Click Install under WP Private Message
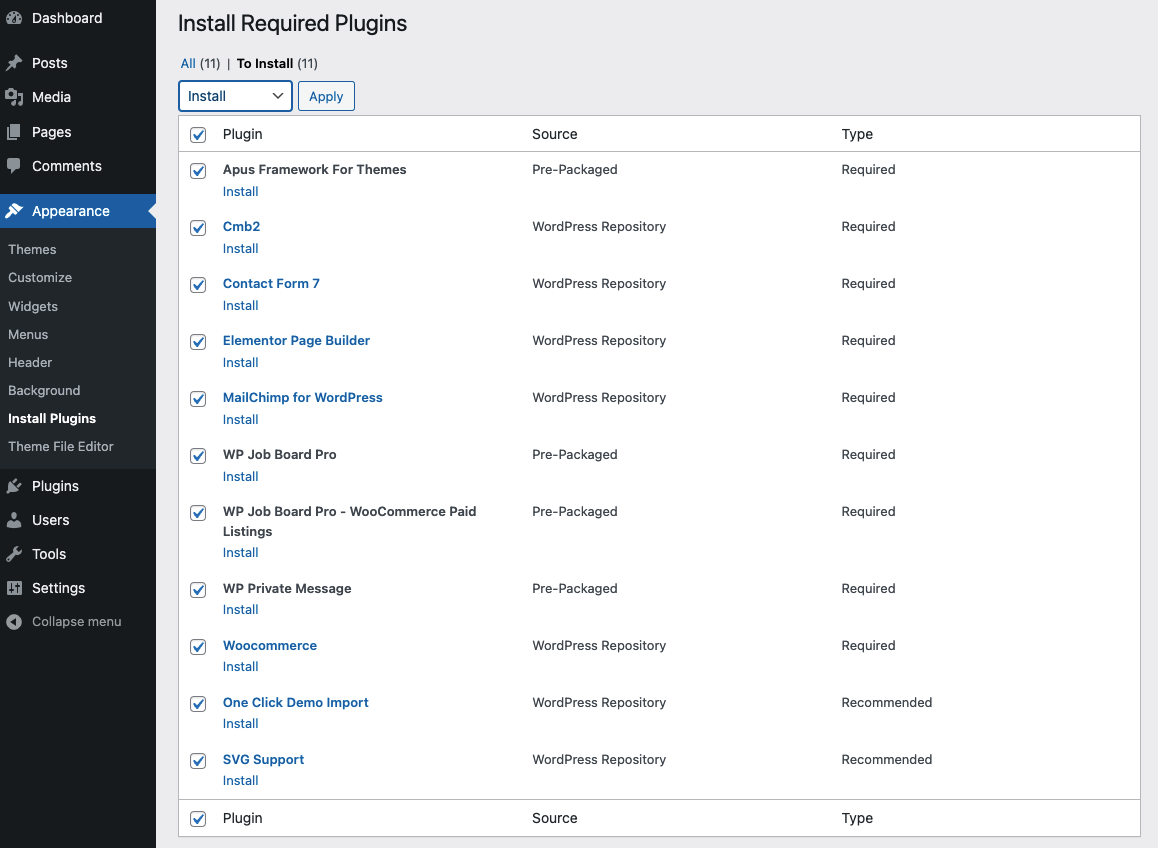The width and height of the screenshot is (1158, 848). [x=241, y=610]
